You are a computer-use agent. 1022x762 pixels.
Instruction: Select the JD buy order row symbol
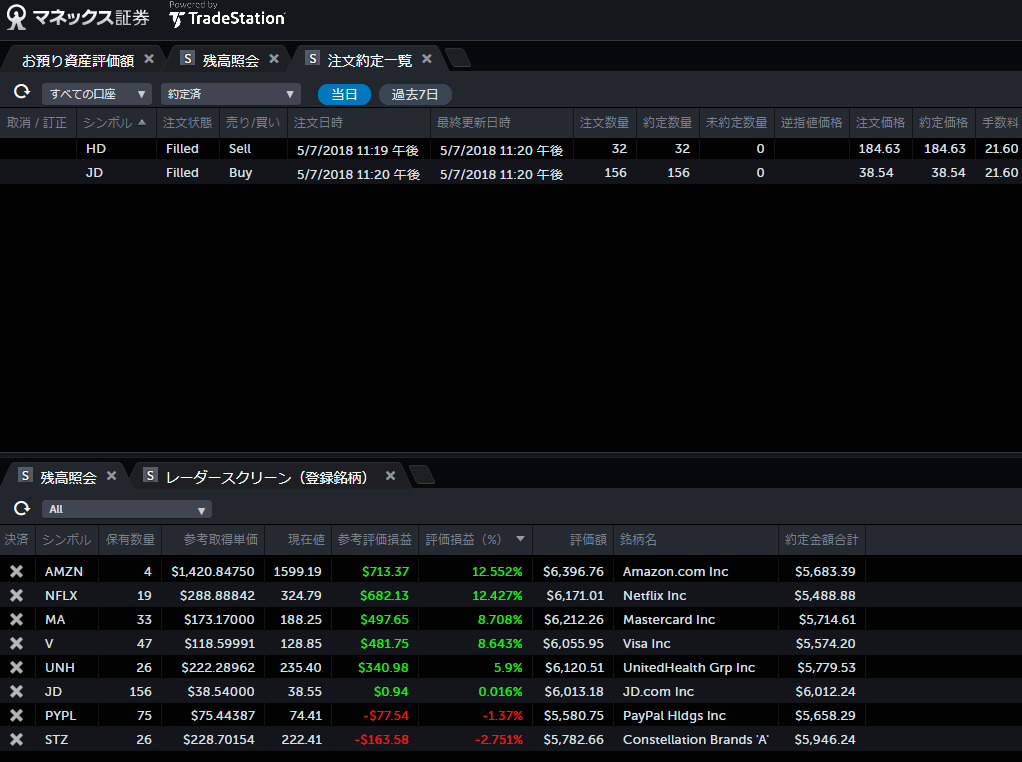pyautogui.click(x=95, y=173)
